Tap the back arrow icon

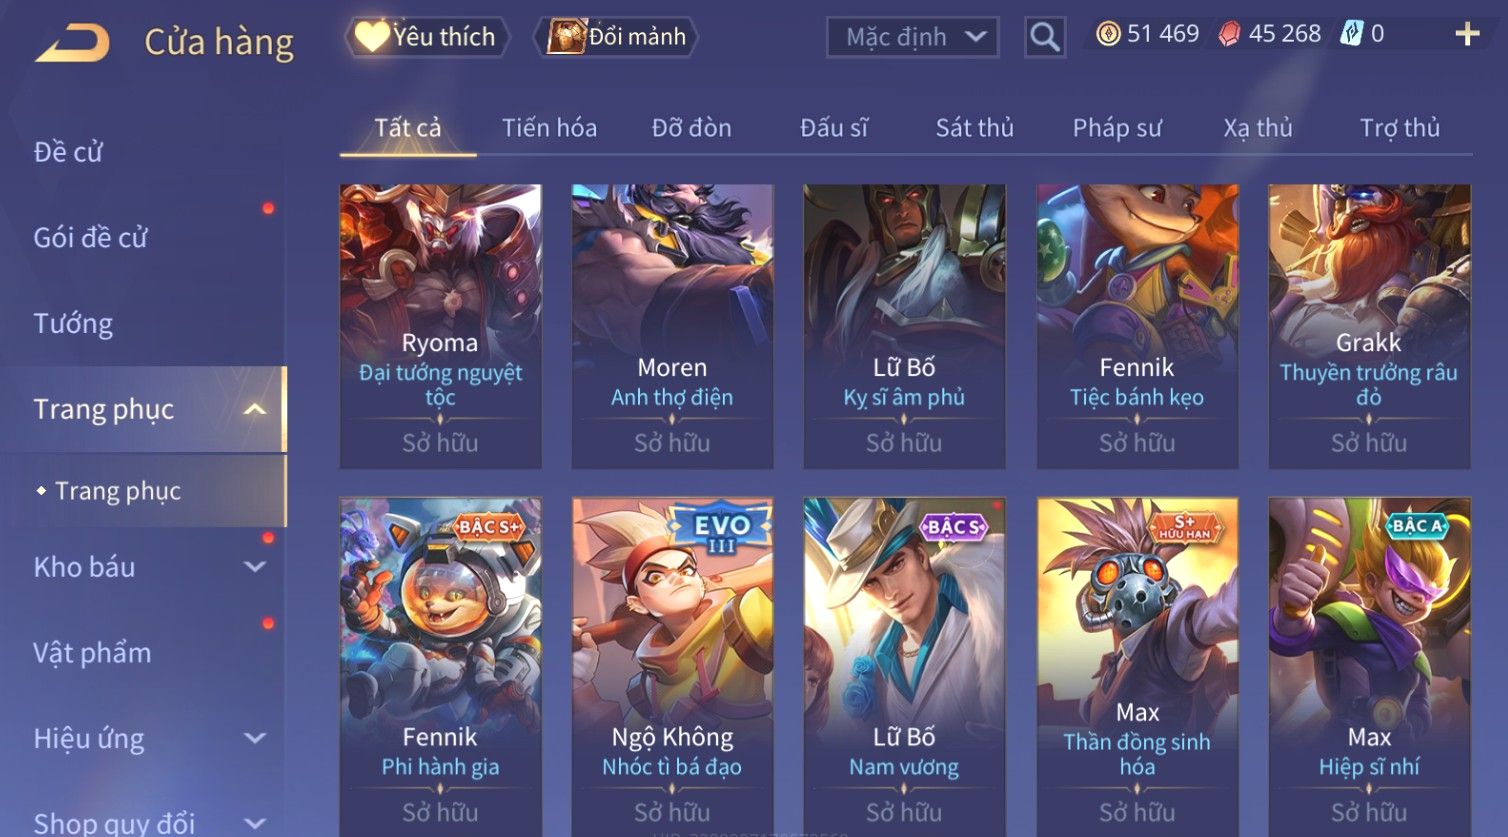point(72,43)
